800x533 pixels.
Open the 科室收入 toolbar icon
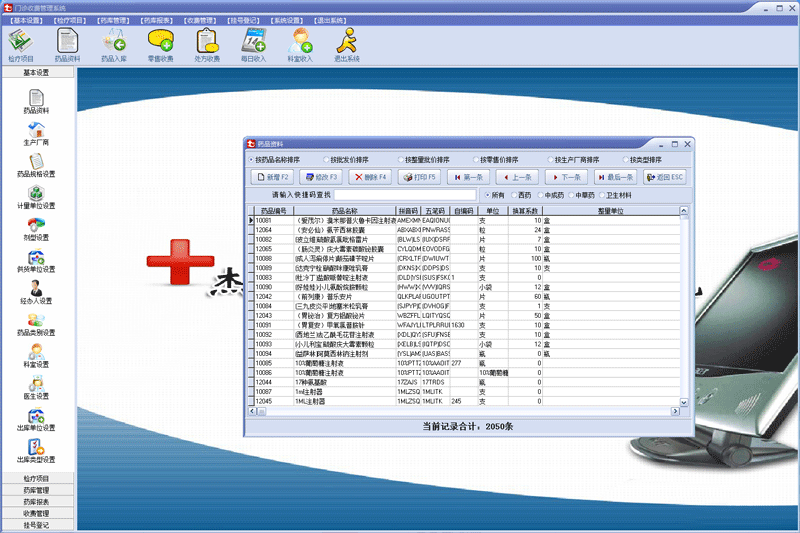pyautogui.click(x=300, y=45)
